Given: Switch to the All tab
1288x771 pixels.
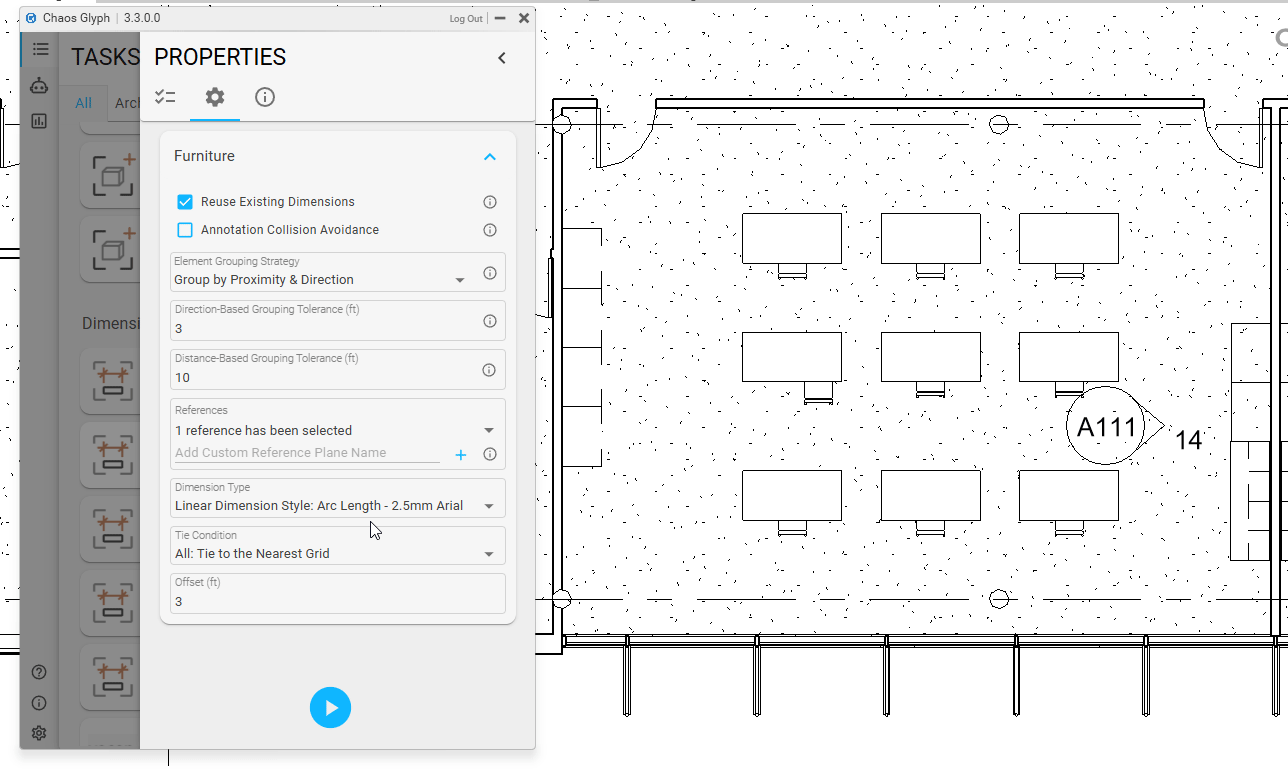Looking at the screenshot, I should 84,102.
